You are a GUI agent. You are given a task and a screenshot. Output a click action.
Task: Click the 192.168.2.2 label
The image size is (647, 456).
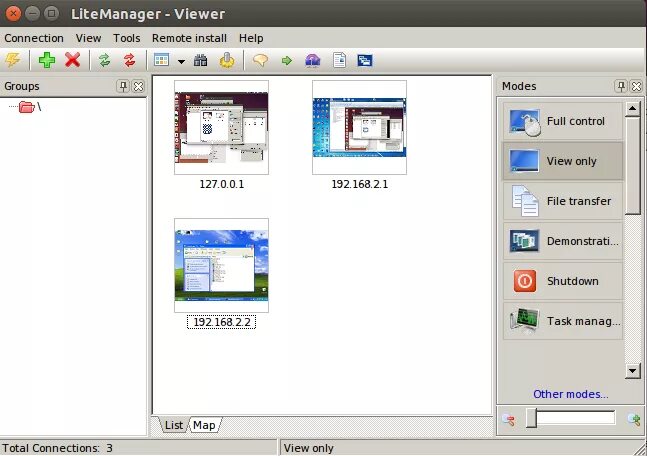pyautogui.click(x=222, y=322)
